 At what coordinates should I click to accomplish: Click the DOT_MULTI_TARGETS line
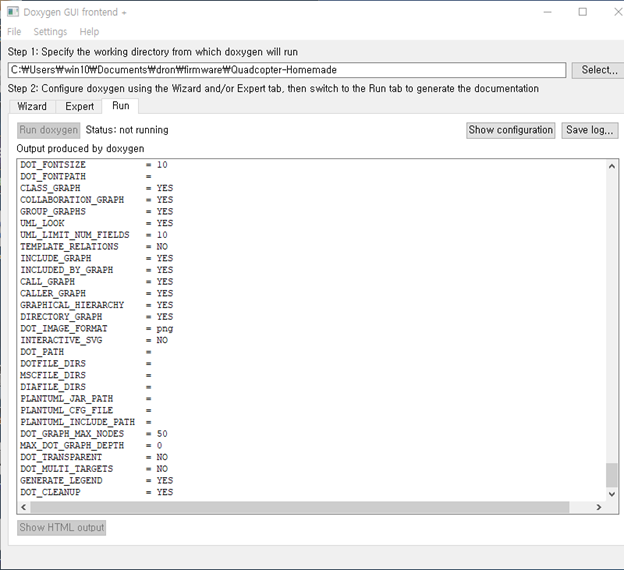pyautogui.click(x=94, y=469)
